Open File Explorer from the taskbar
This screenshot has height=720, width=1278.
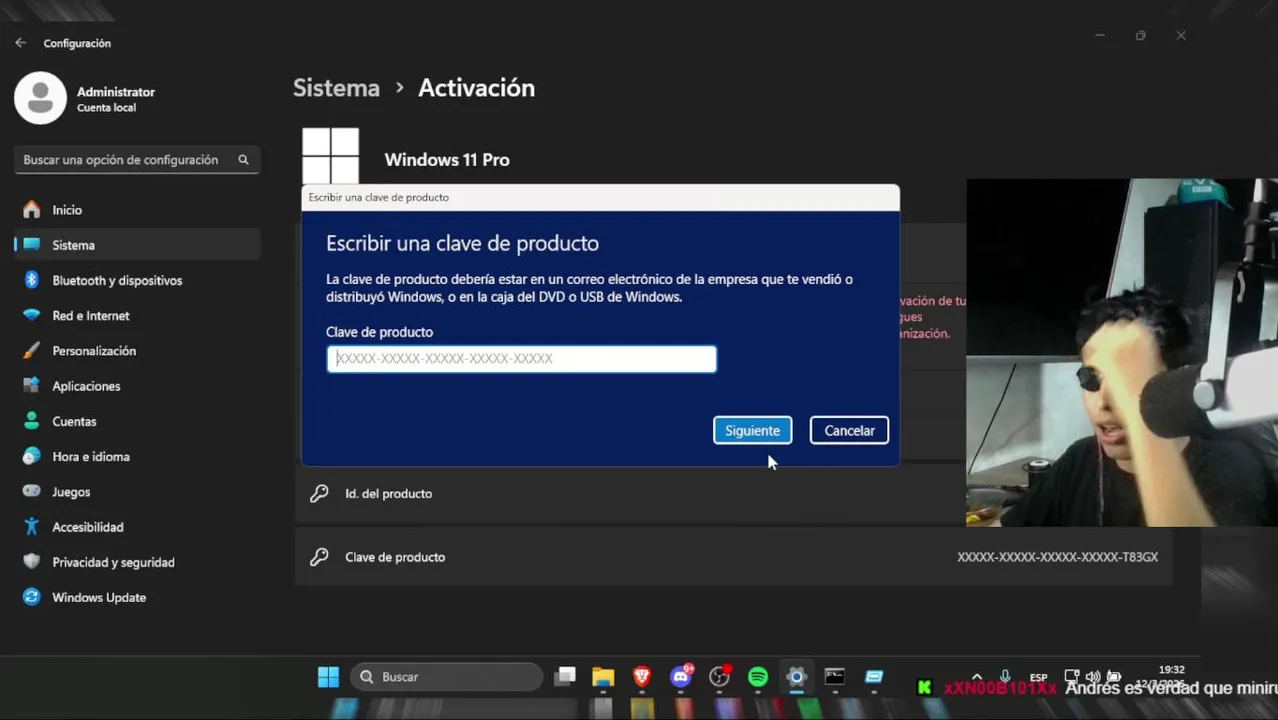(x=603, y=677)
